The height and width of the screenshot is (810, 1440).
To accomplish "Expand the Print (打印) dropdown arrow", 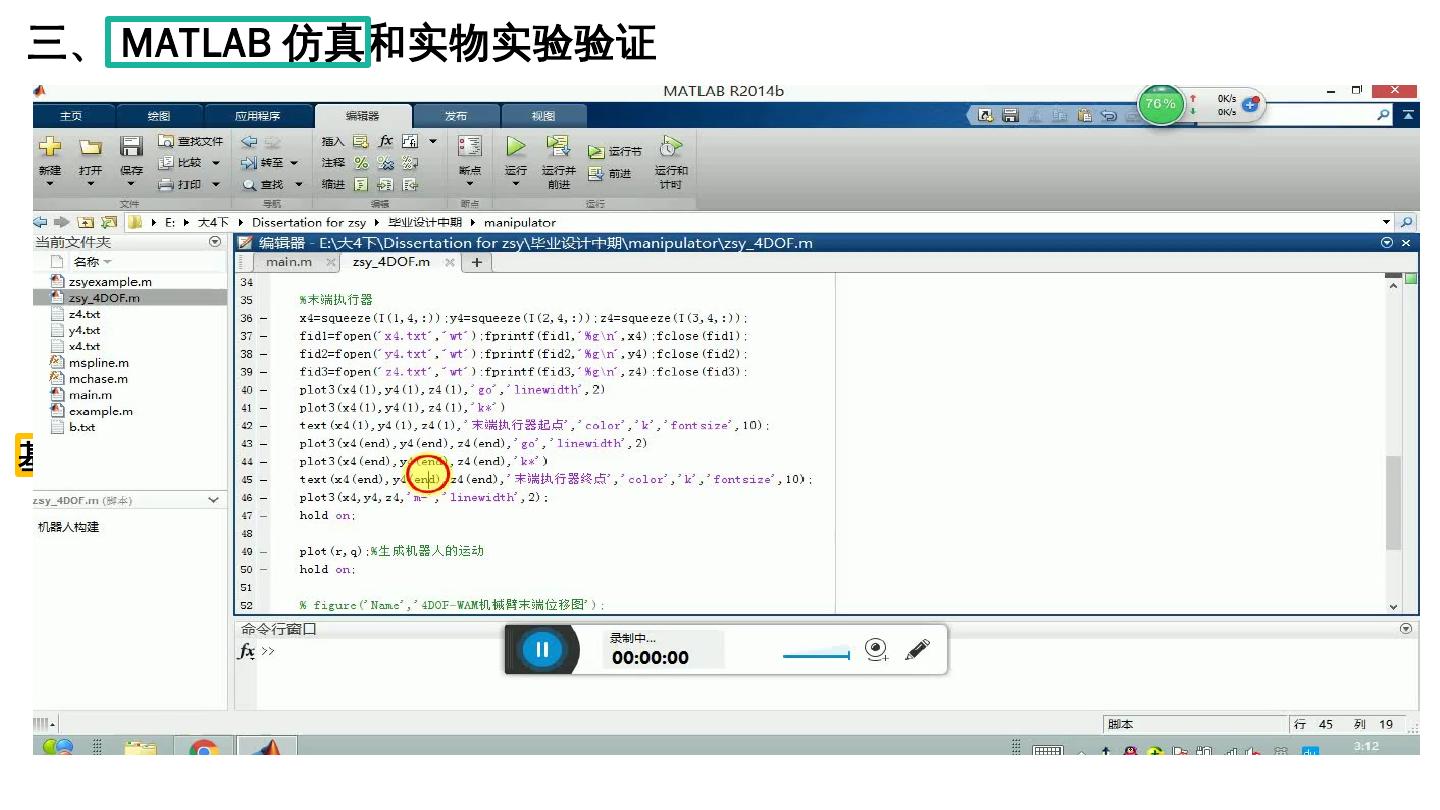I will pyautogui.click(x=215, y=185).
